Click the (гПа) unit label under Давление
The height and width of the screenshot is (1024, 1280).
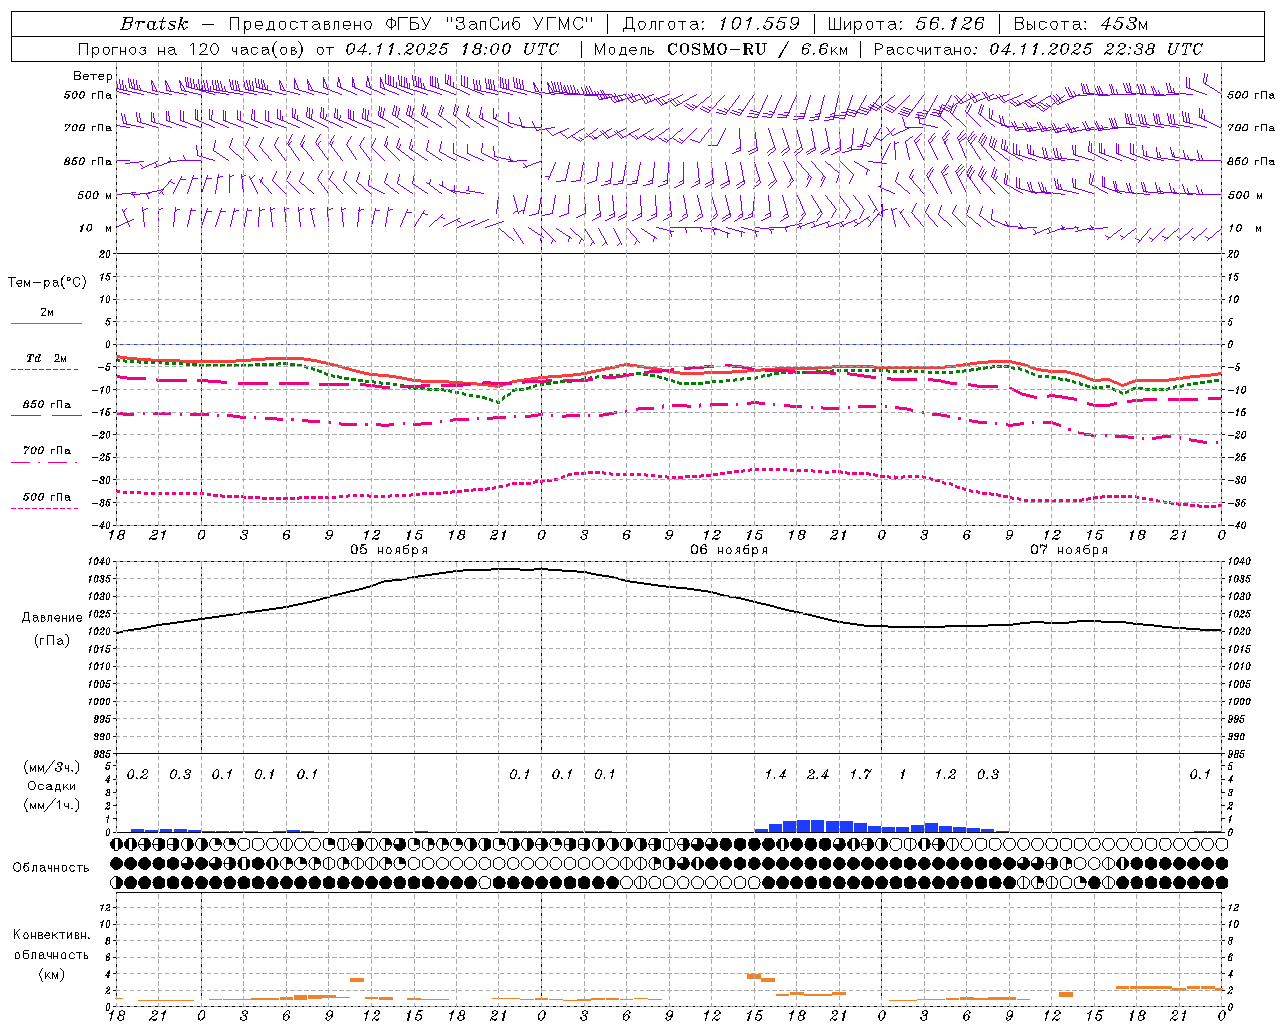point(52,641)
